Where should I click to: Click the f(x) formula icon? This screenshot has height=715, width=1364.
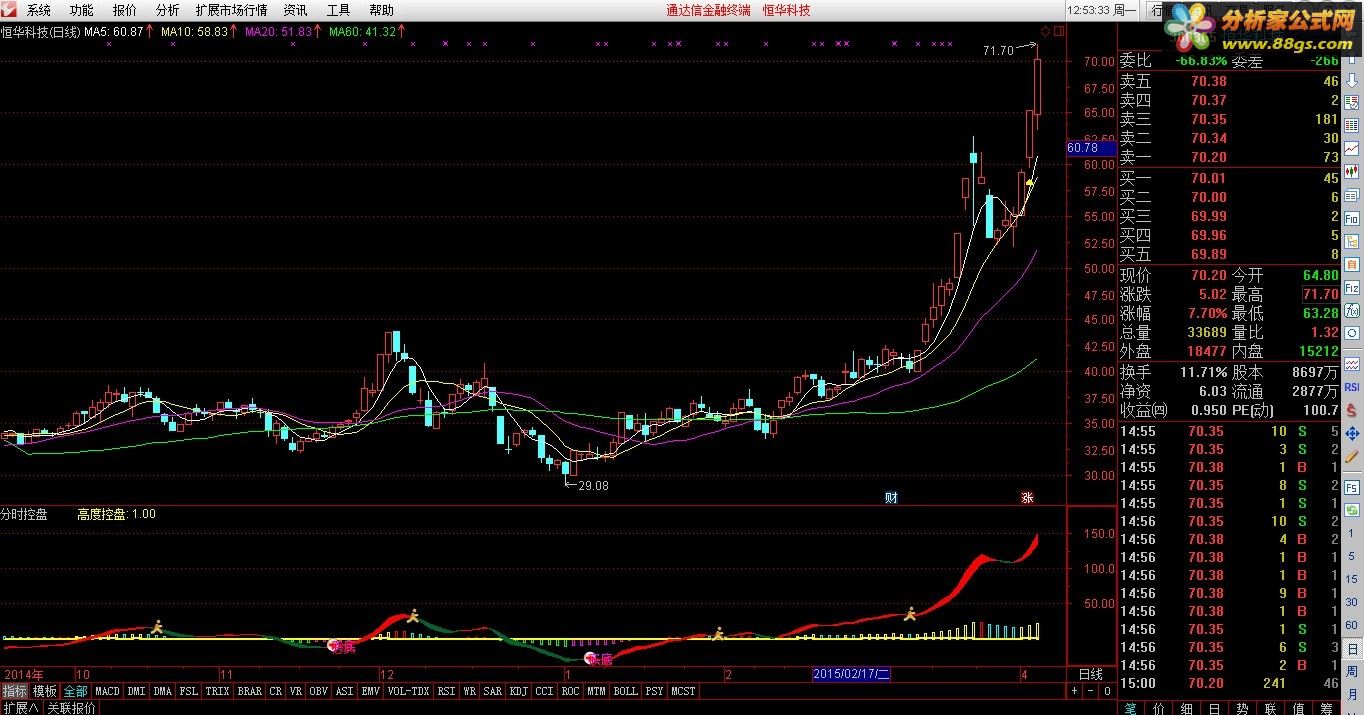1351,310
